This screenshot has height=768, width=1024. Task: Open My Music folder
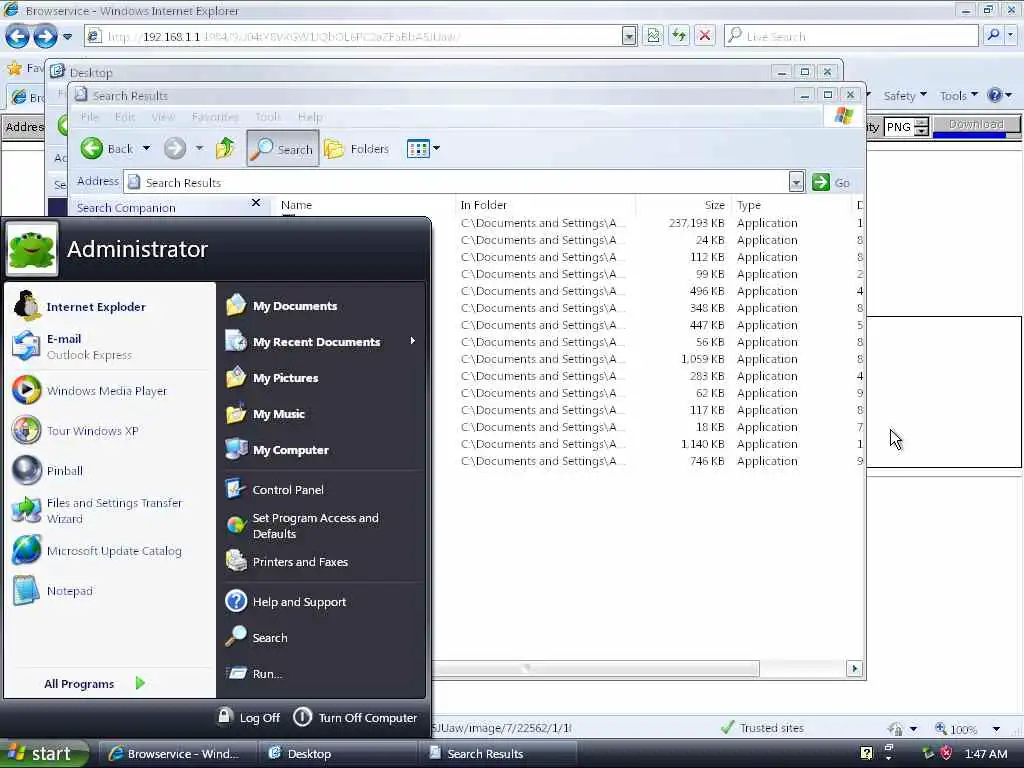click(x=265, y=413)
